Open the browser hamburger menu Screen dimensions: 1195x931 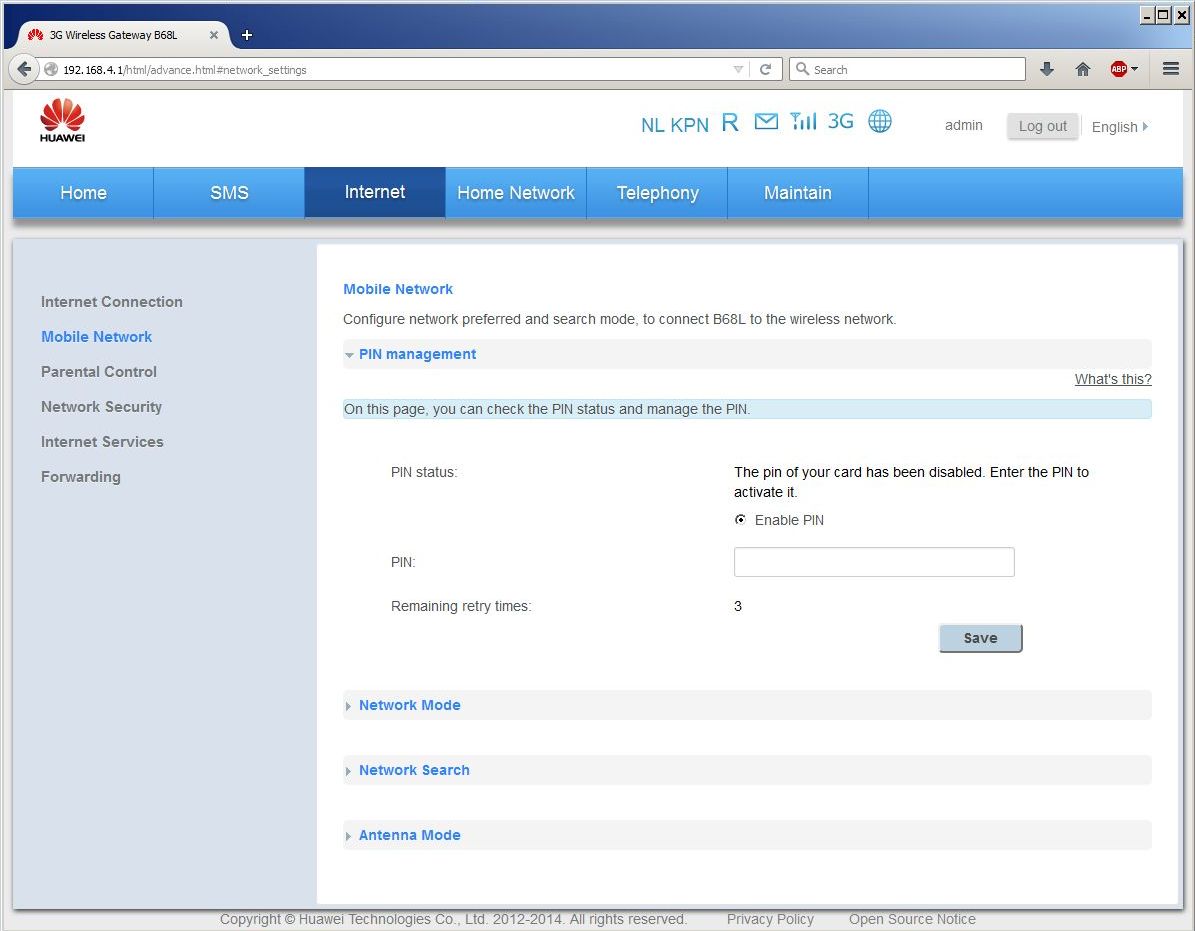click(1171, 69)
